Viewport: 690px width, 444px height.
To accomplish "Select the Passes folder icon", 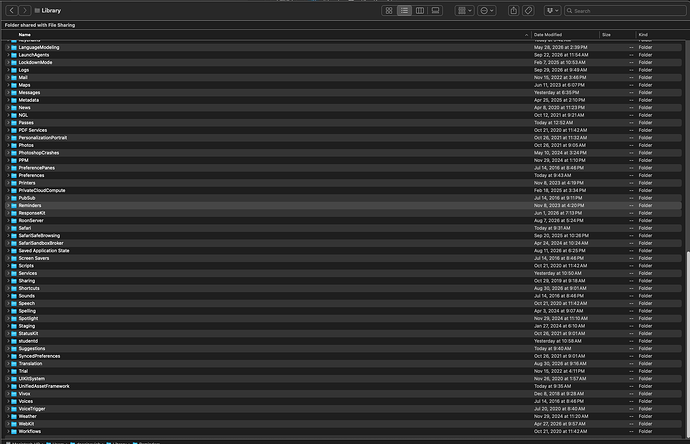I will tap(14, 122).
